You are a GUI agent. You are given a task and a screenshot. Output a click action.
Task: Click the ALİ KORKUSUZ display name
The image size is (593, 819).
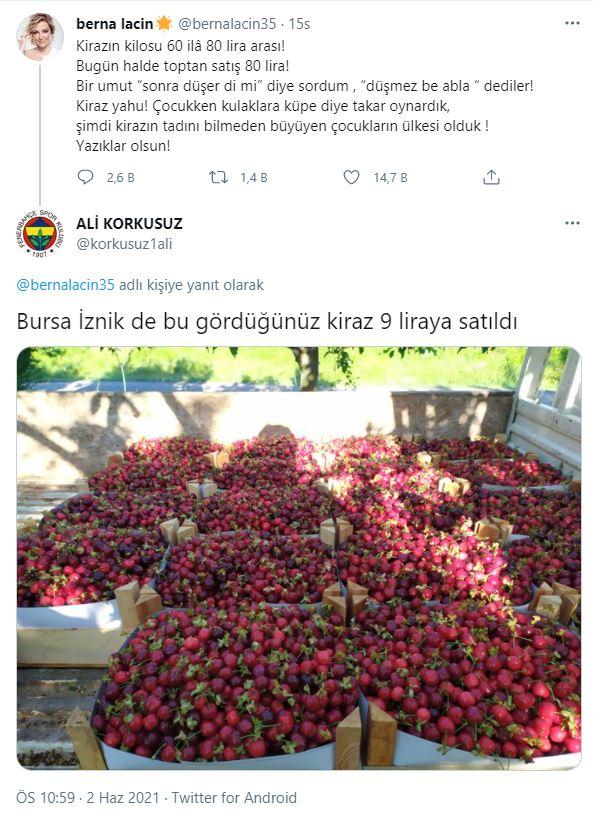[129, 224]
